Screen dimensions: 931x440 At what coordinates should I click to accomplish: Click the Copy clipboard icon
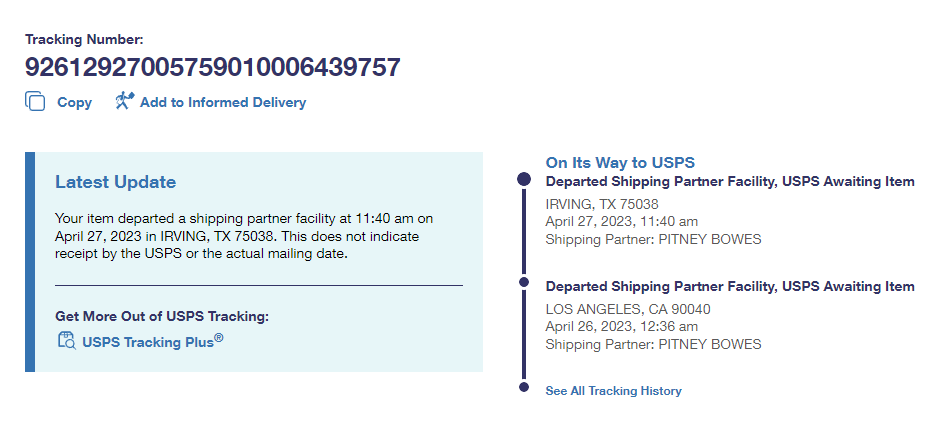pyautogui.click(x=35, y=101)
